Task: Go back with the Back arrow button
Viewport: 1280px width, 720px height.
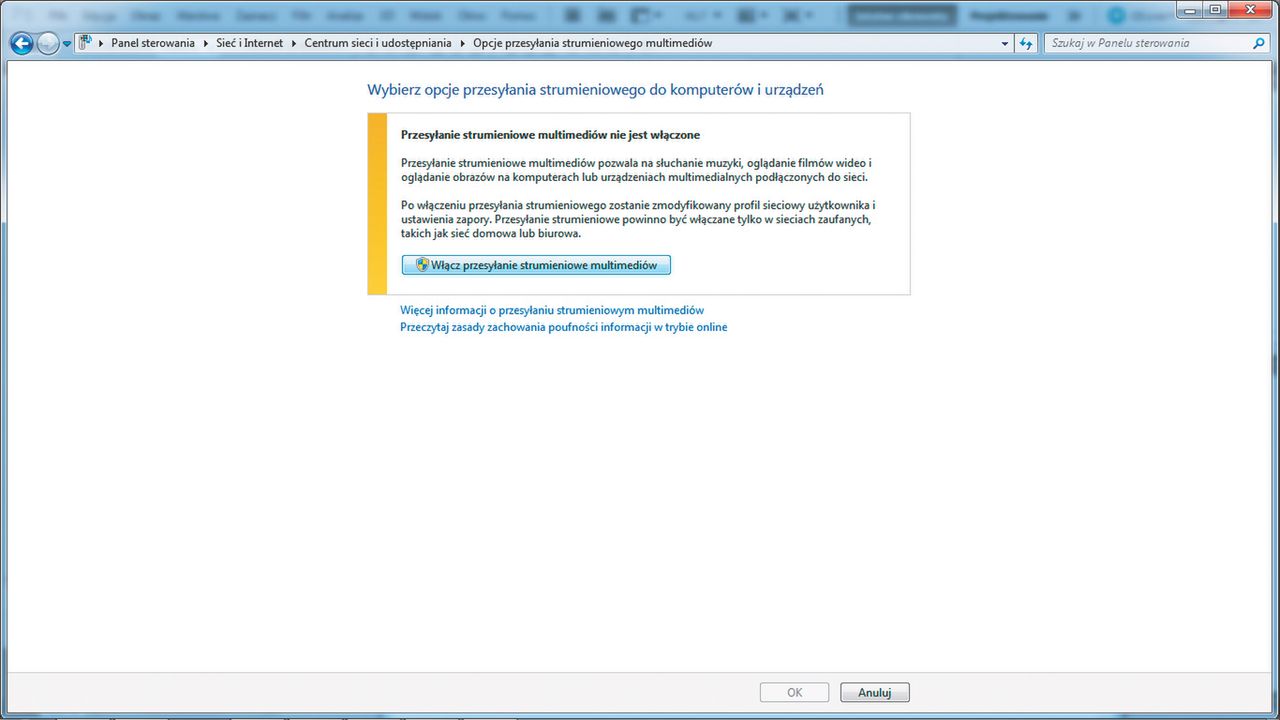Action: (x=21, y=43)
